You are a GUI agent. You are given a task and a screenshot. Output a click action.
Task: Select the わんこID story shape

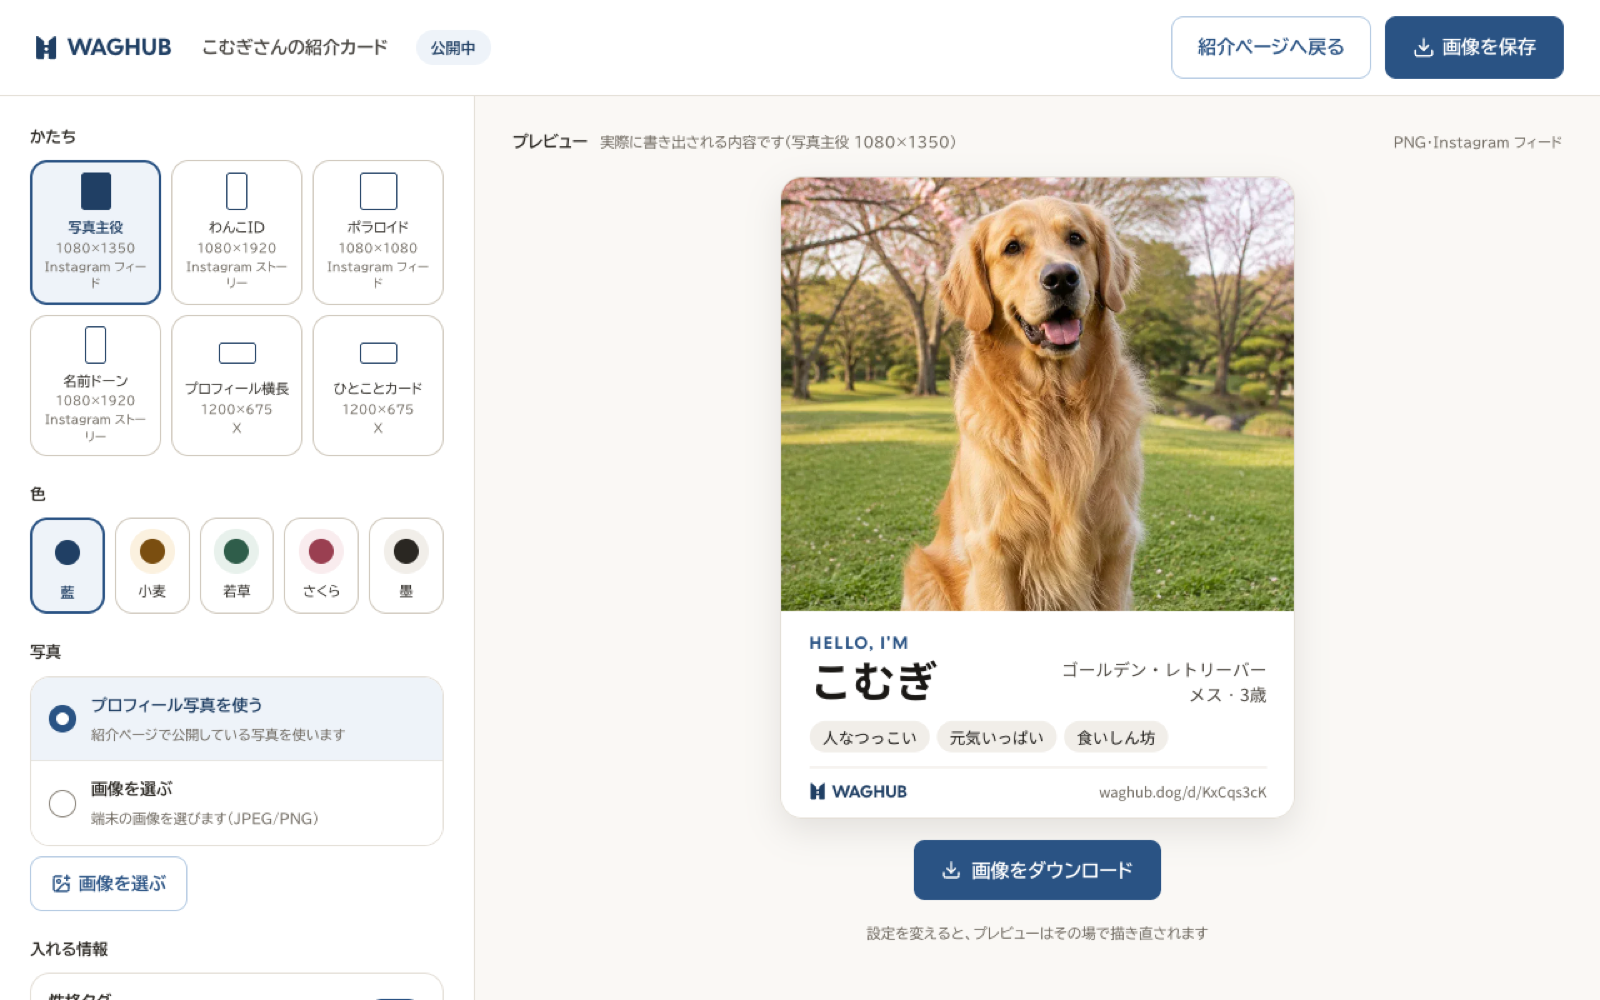237,232
